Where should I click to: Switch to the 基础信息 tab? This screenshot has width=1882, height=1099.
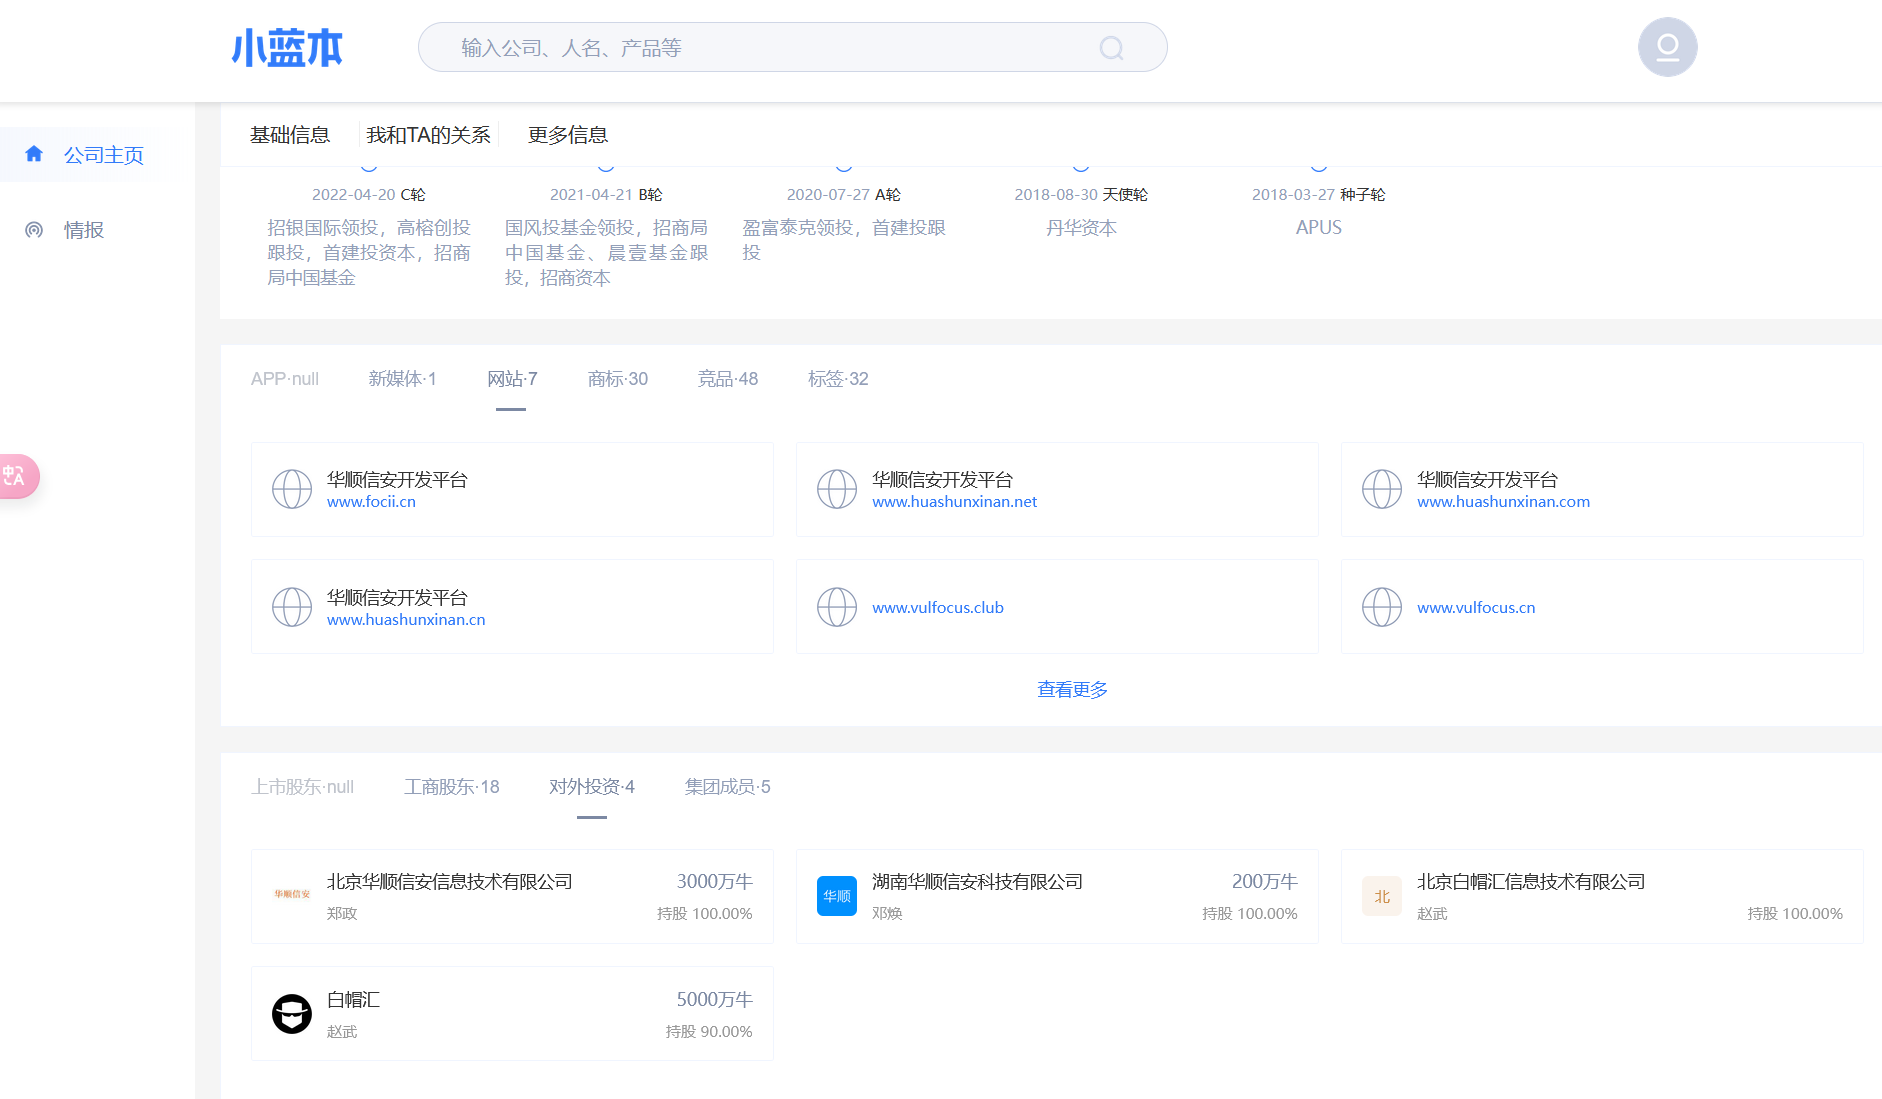click(290, 135)
